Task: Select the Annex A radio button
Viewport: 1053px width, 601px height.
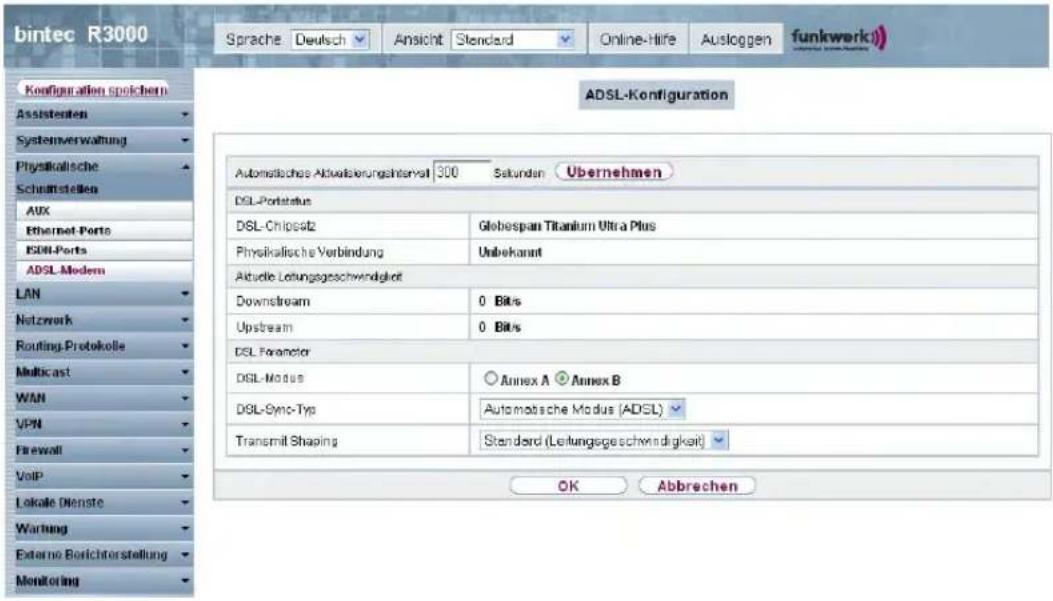Action: 491,379
